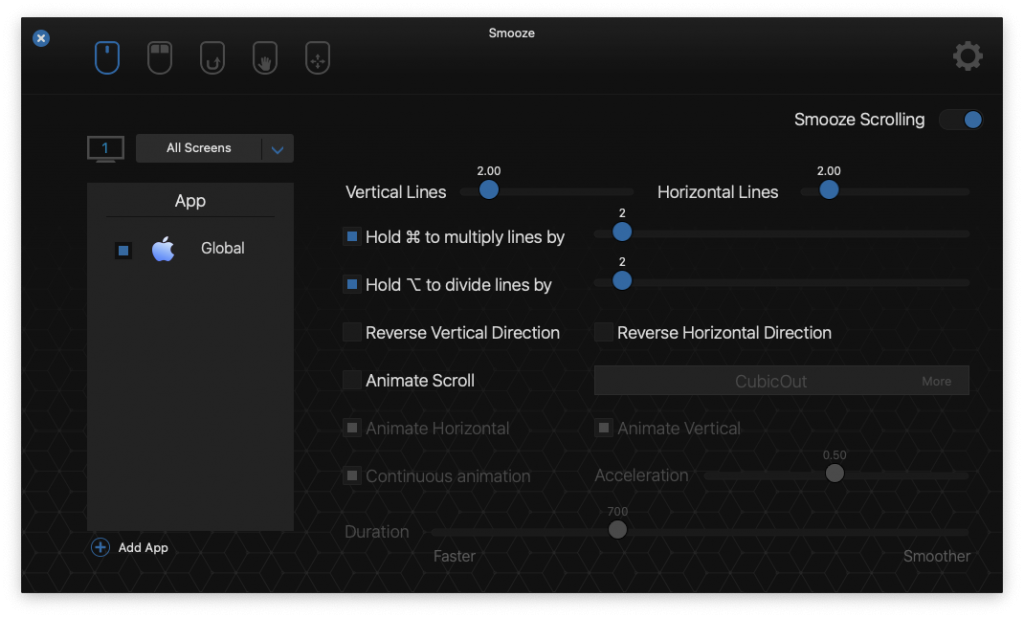The image size is (1024, 618).
Task: Uncheck the Global app checkbox
Action: [123, 250]
